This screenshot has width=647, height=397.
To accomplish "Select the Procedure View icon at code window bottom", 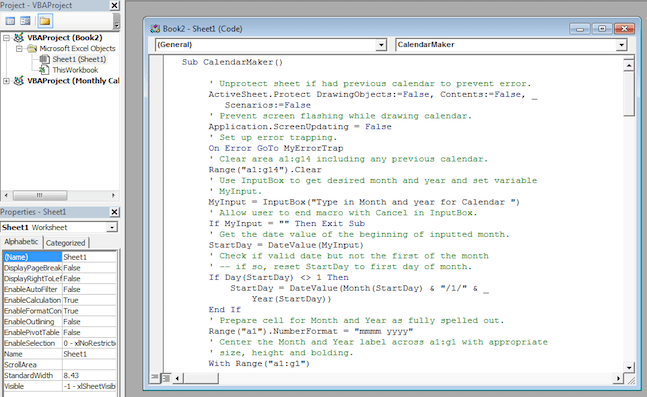I will tap(155, 377).
